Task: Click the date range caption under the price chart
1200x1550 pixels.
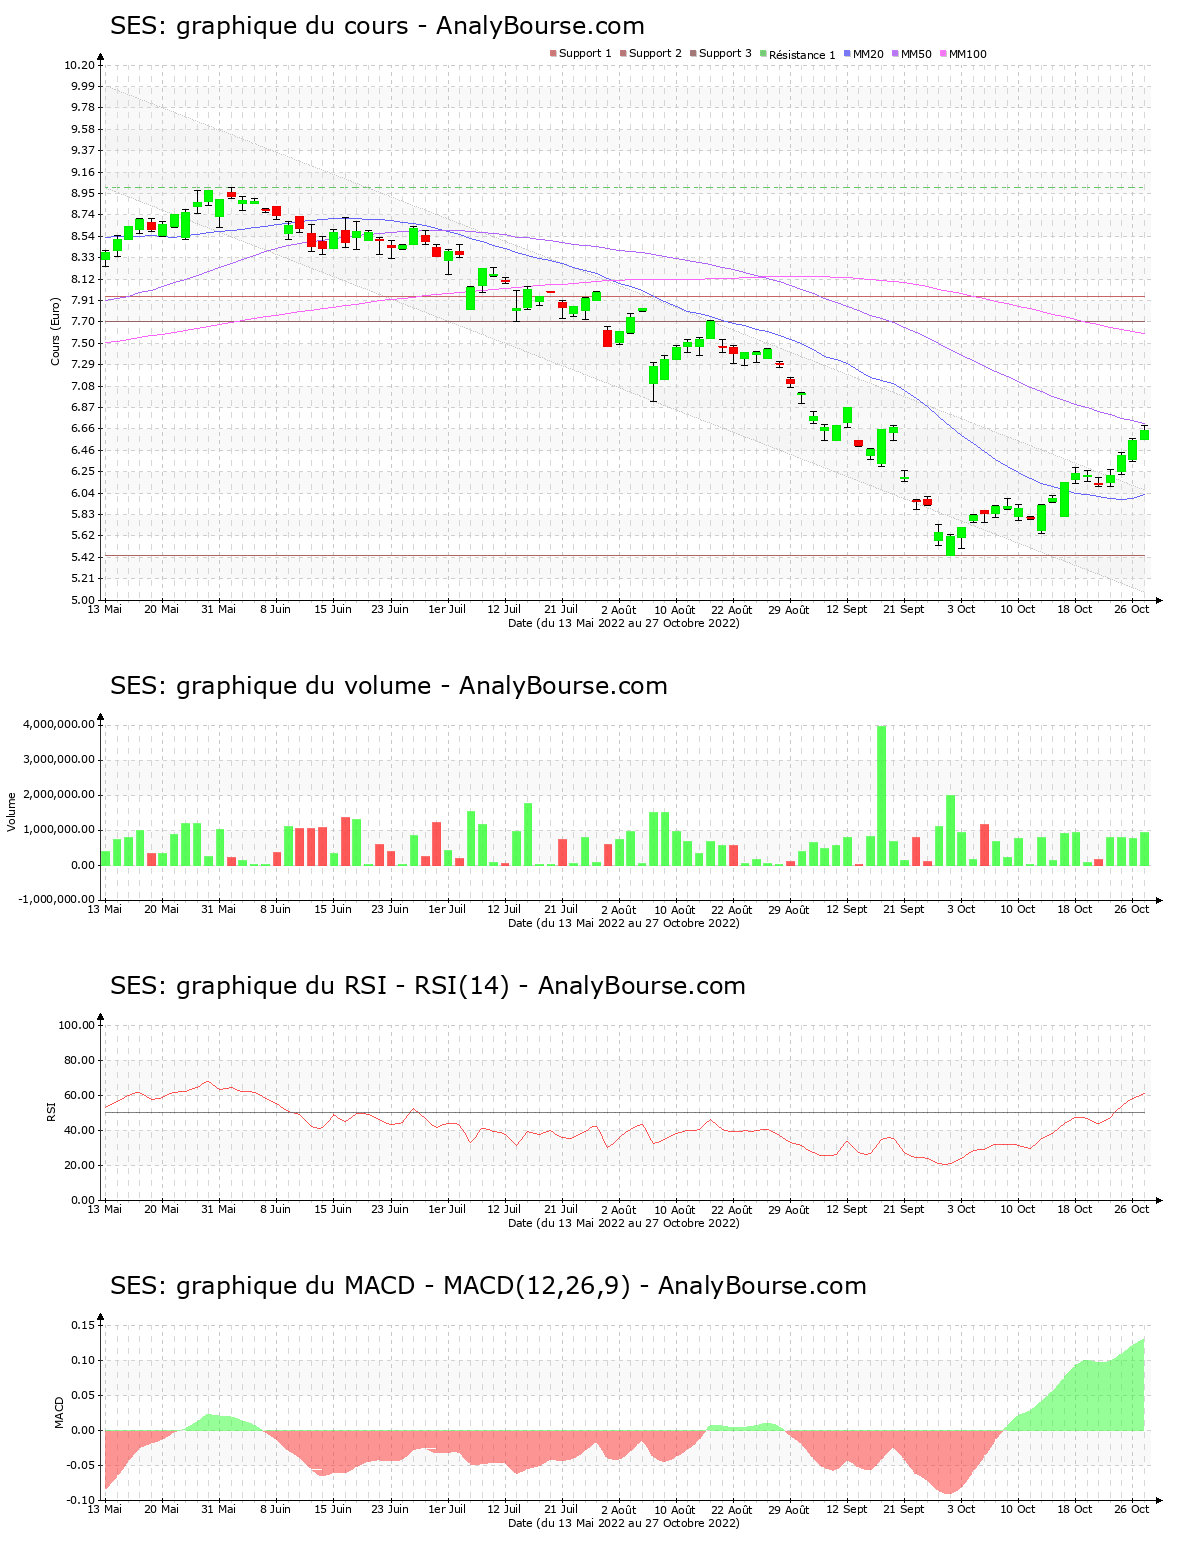Action: (624, 623)
